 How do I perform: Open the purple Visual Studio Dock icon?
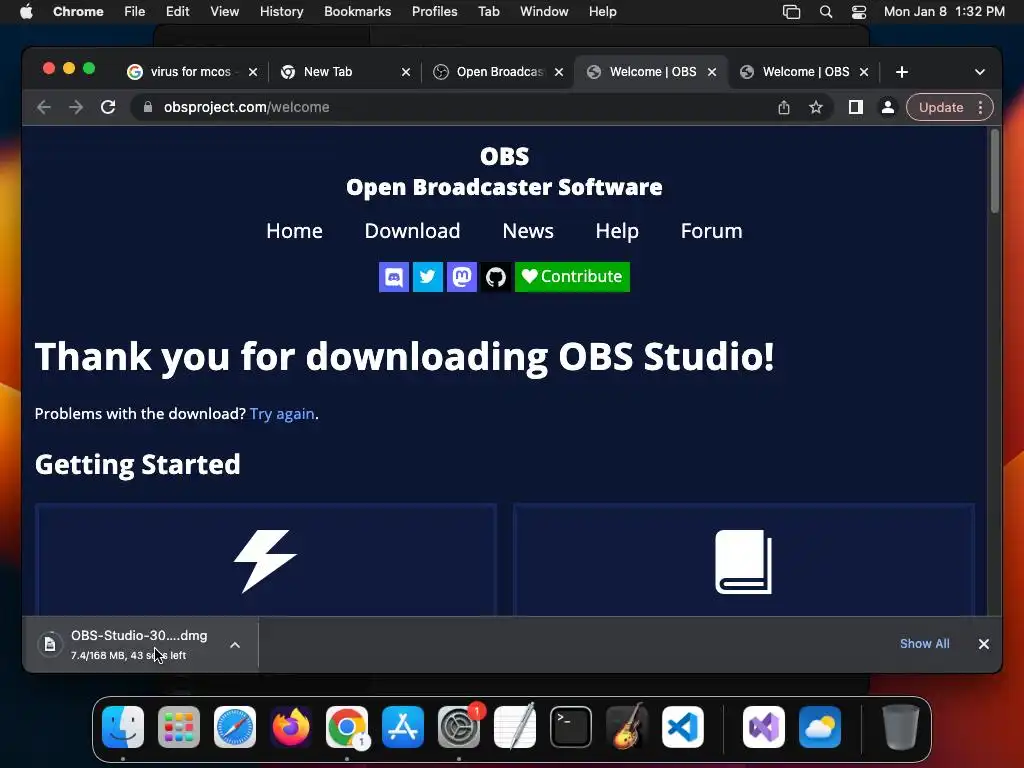tap(764, 727)
